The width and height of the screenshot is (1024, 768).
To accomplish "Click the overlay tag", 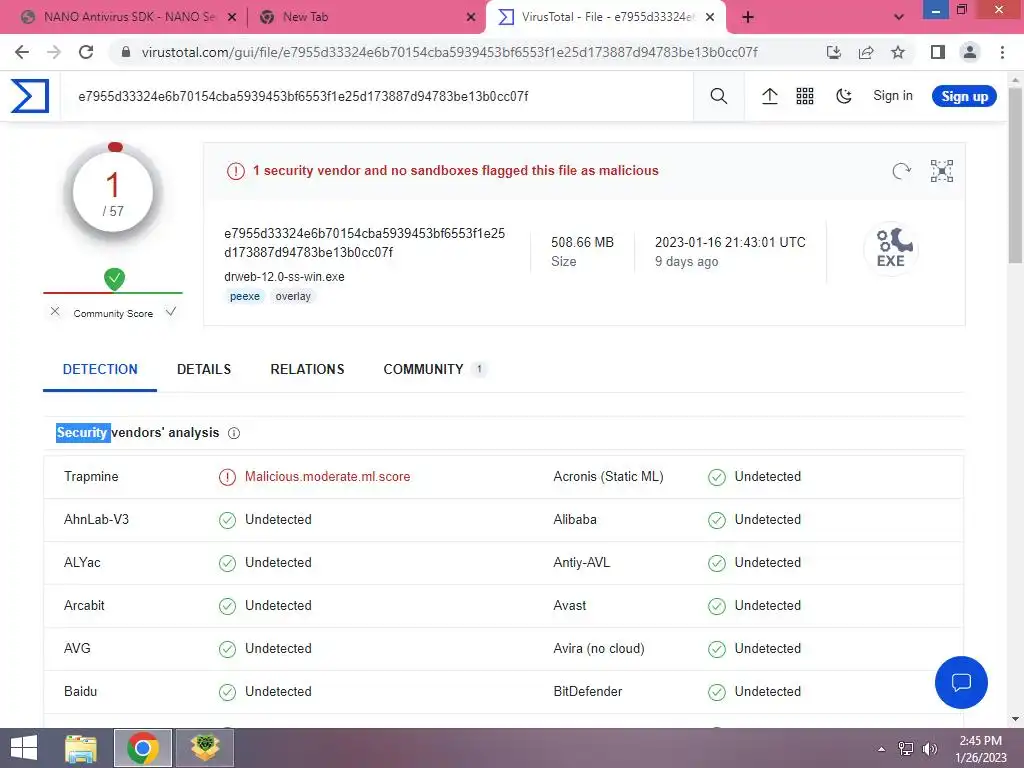I will click(x=293, y=296).
